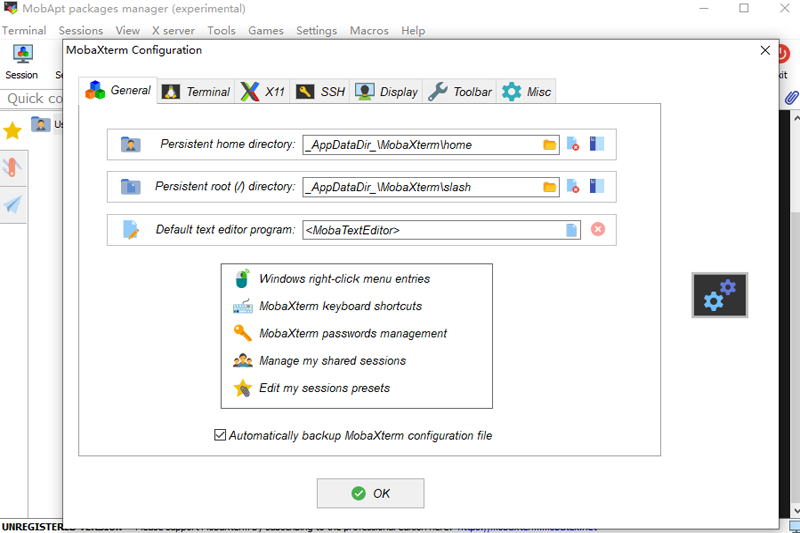The width and height of the screenshot is (800, 533).
Task: Open the Settings menu
Action: tap(316, 31)
